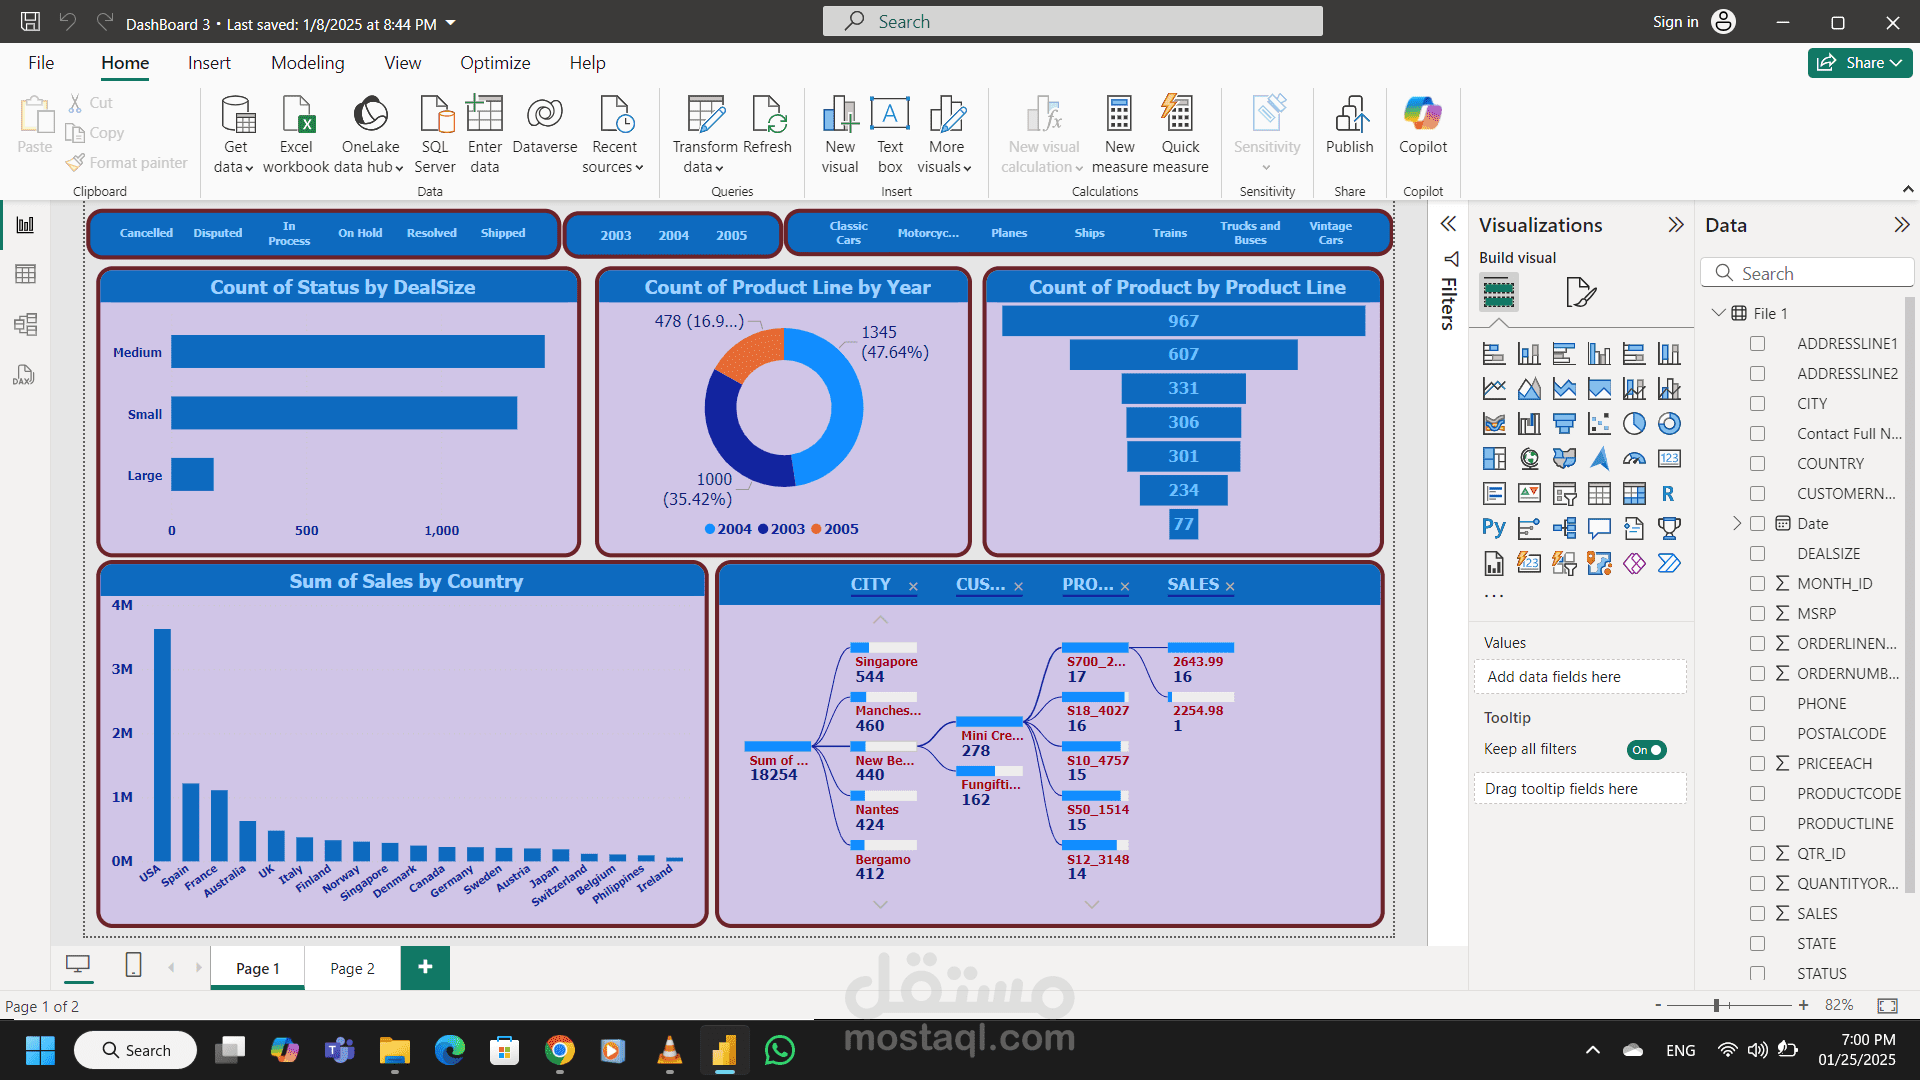Viewport: 1920px width, 1080px height.
Task: Click Quick measure in Calculations
Action: [x=1179, y=134]
